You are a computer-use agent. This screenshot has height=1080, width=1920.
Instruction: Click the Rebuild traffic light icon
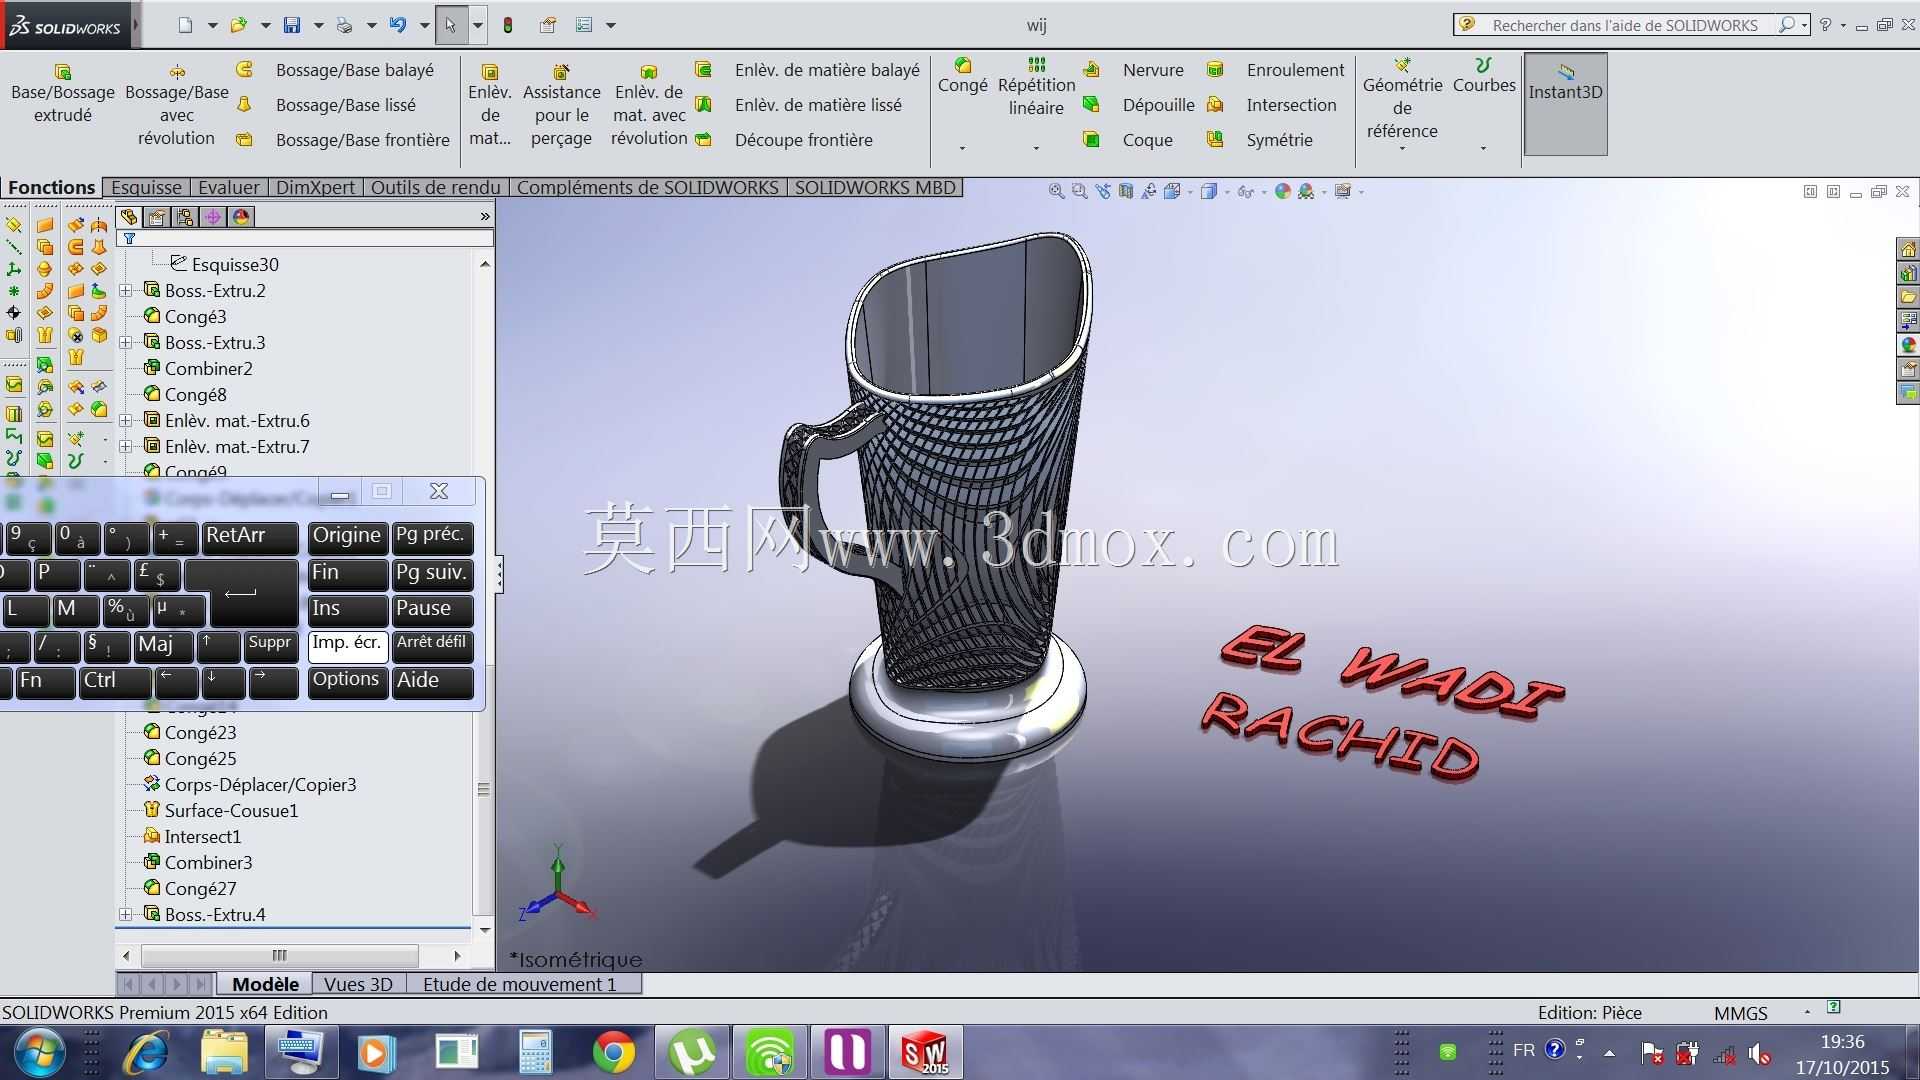[508, 25]
